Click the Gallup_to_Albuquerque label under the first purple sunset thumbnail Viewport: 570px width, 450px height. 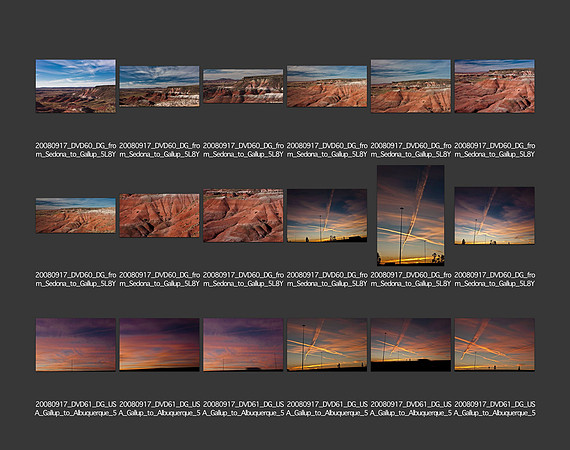click(x=76, y=409)
